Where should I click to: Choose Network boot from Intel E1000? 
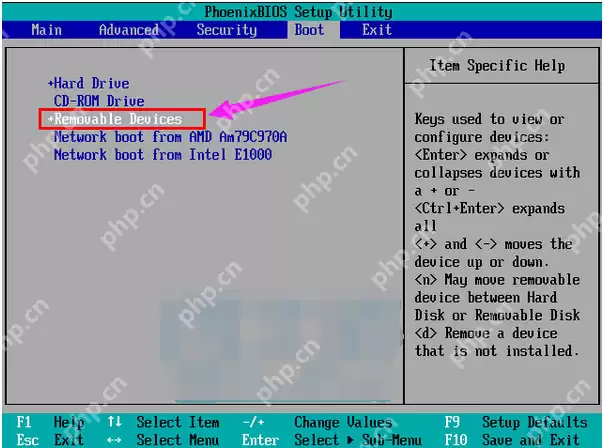point(162,155)
